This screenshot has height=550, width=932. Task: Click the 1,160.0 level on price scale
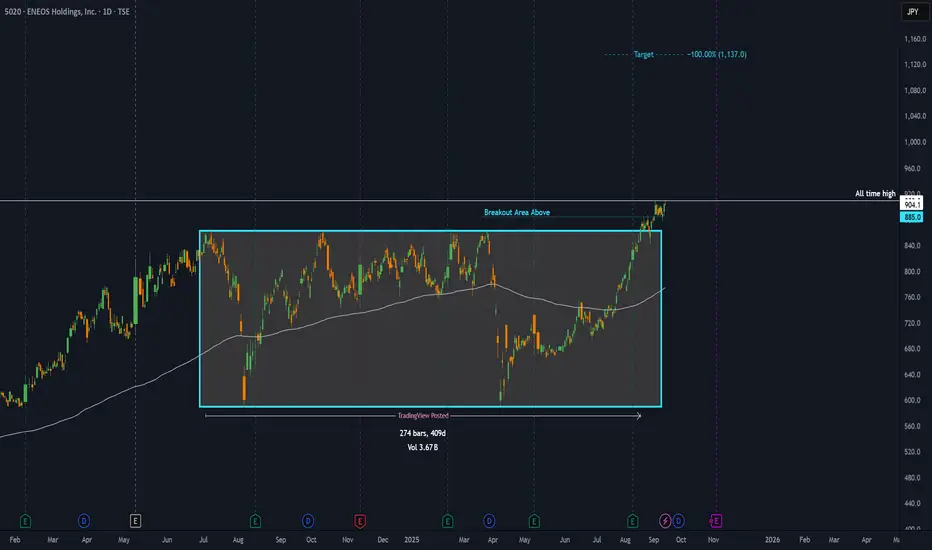pyautogui.click(x=912, y=39)
